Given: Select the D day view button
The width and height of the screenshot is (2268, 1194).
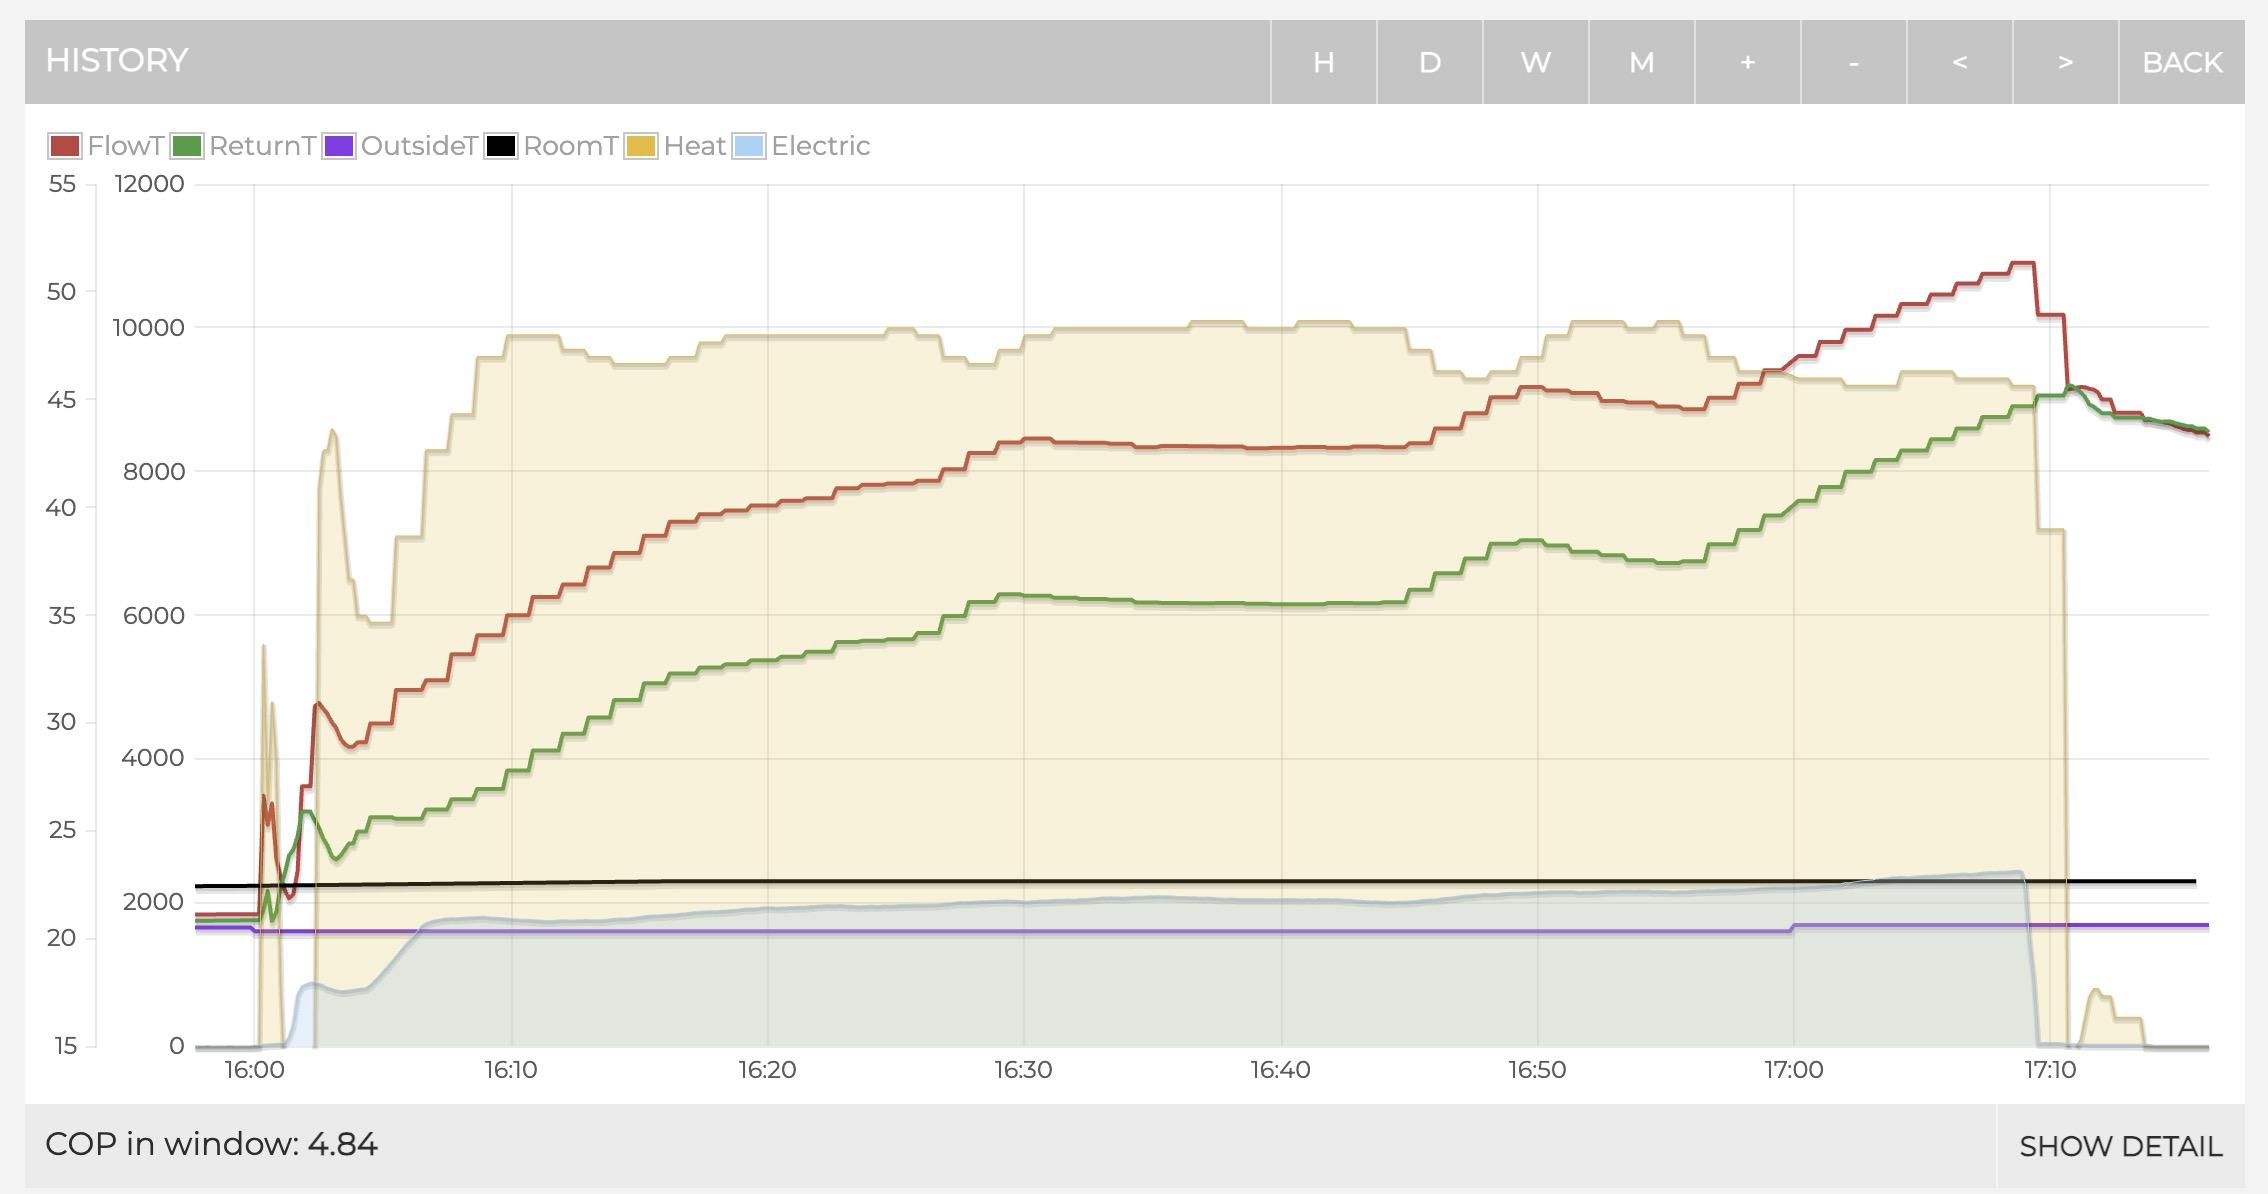Looking at the screenshot, I should 1429,62.
